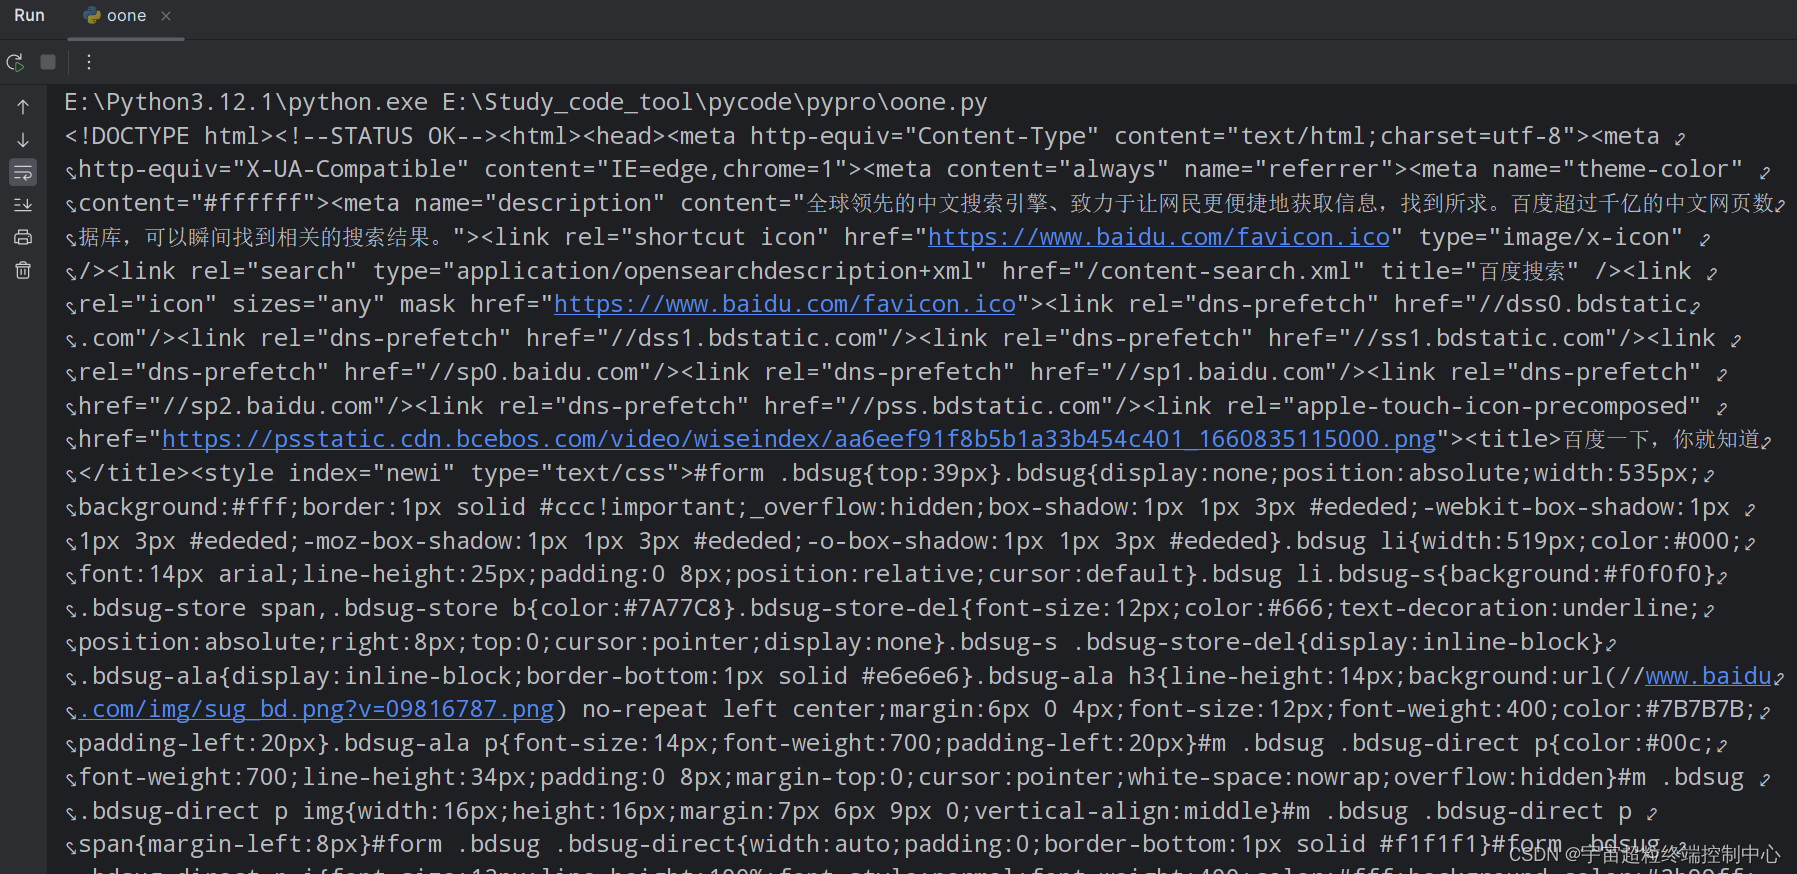The height and width of the screenshot is (874, 1797).
Task: Open the www.baidu link in the background:url line
Action: 1709,676
